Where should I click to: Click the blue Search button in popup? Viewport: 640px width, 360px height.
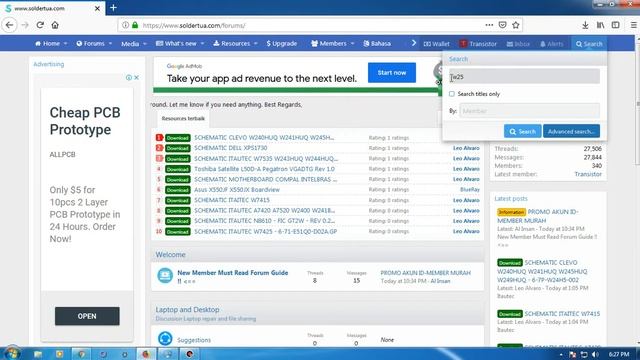tap(522, 131)
